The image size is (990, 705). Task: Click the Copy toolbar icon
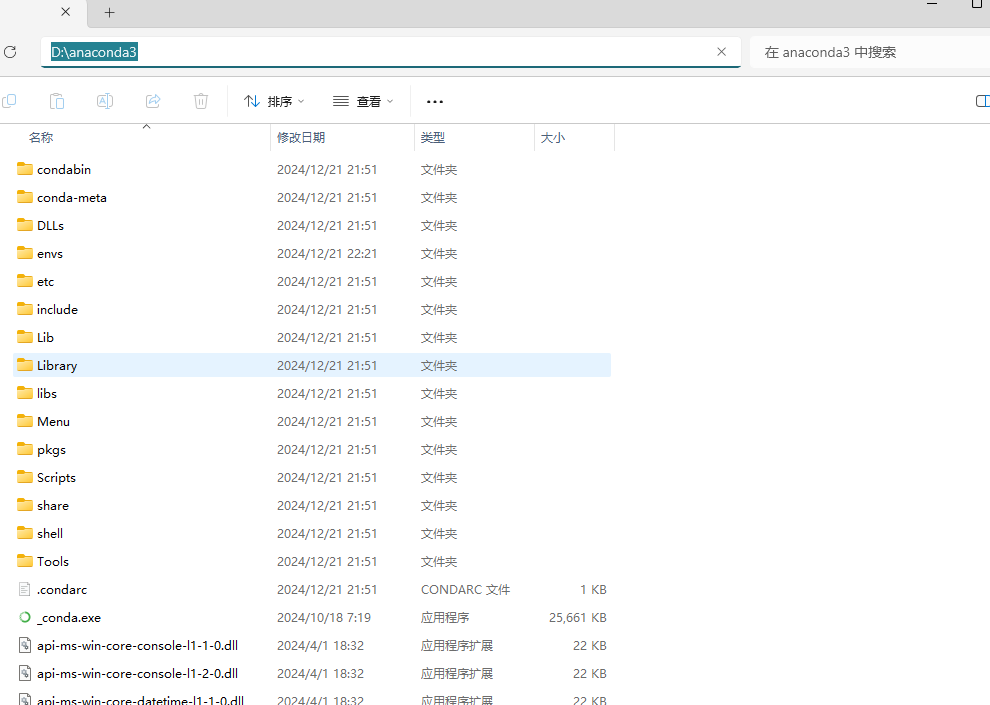click(9, 101)
